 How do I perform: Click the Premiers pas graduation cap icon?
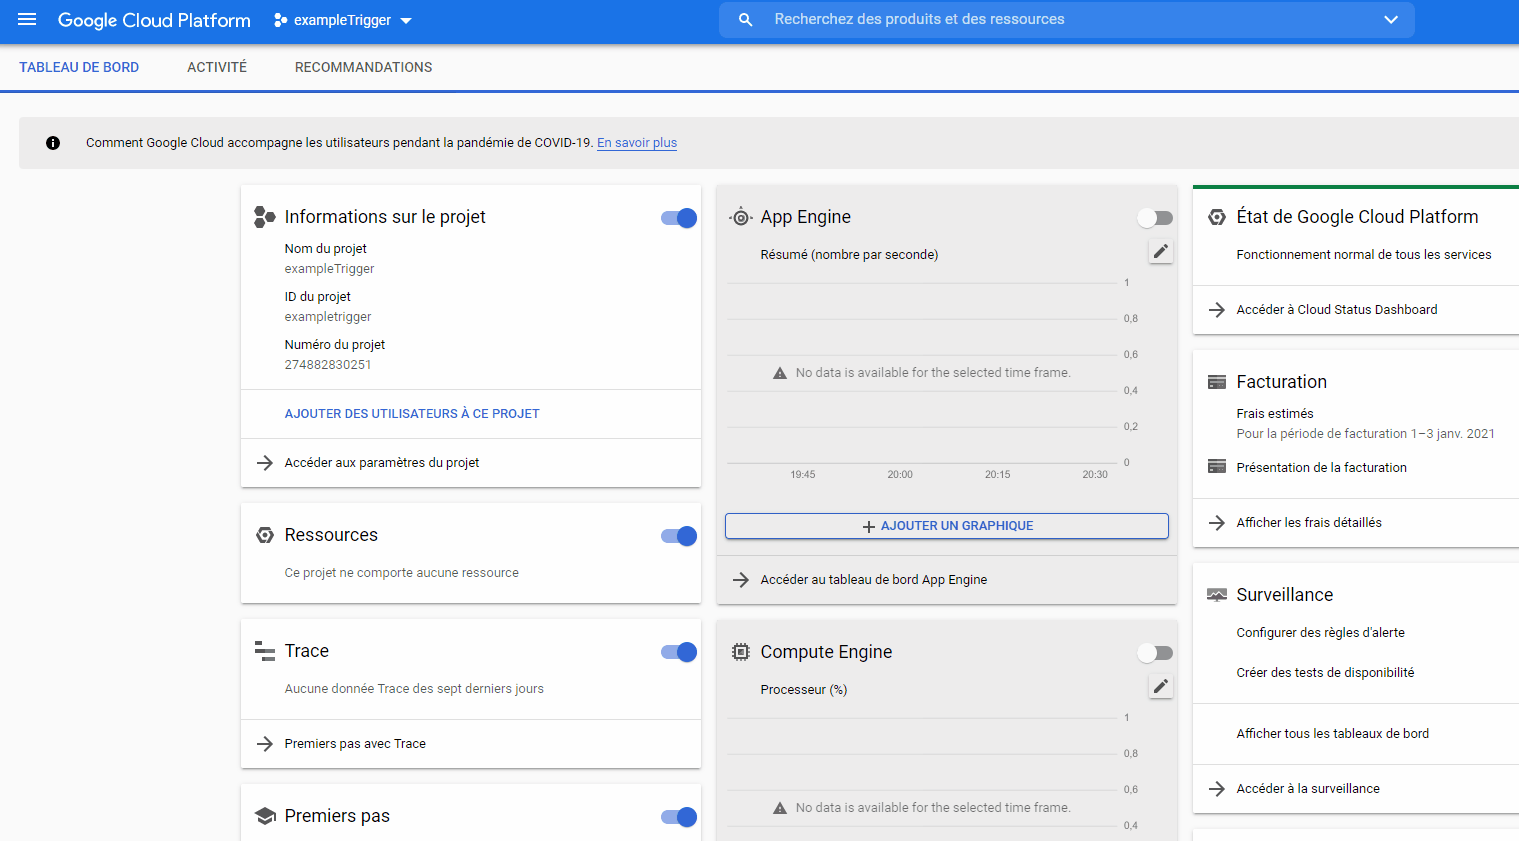[x=265, y=816]
